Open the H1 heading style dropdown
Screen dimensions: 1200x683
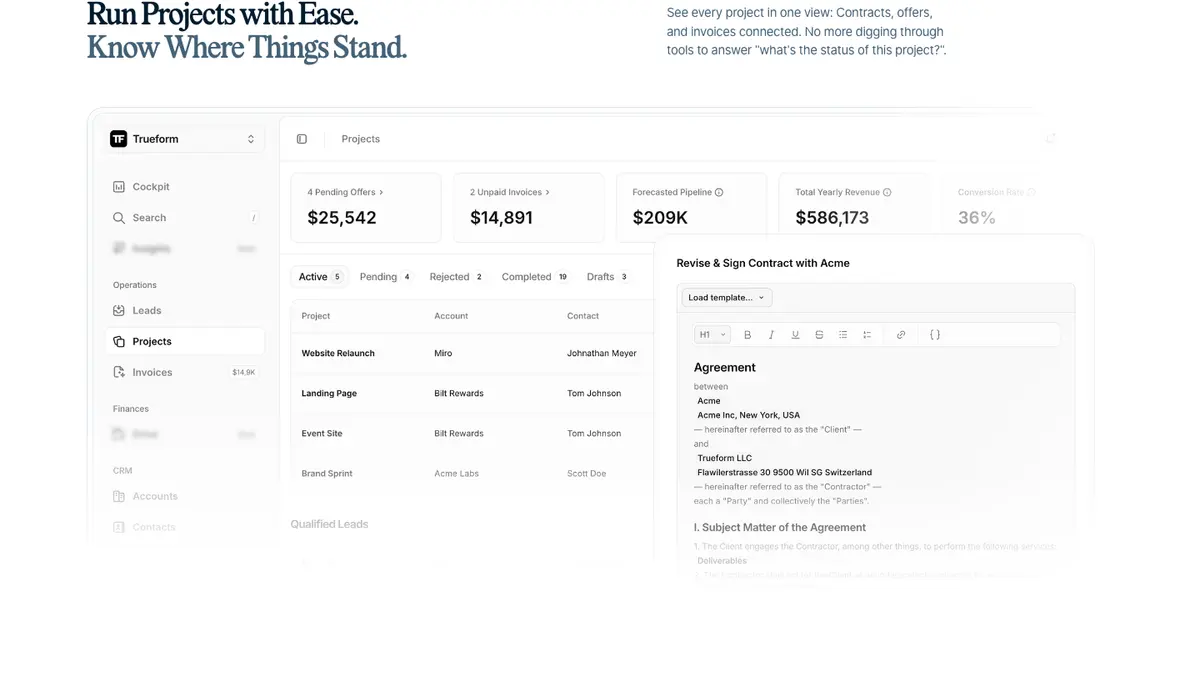(x=712, y=335)
